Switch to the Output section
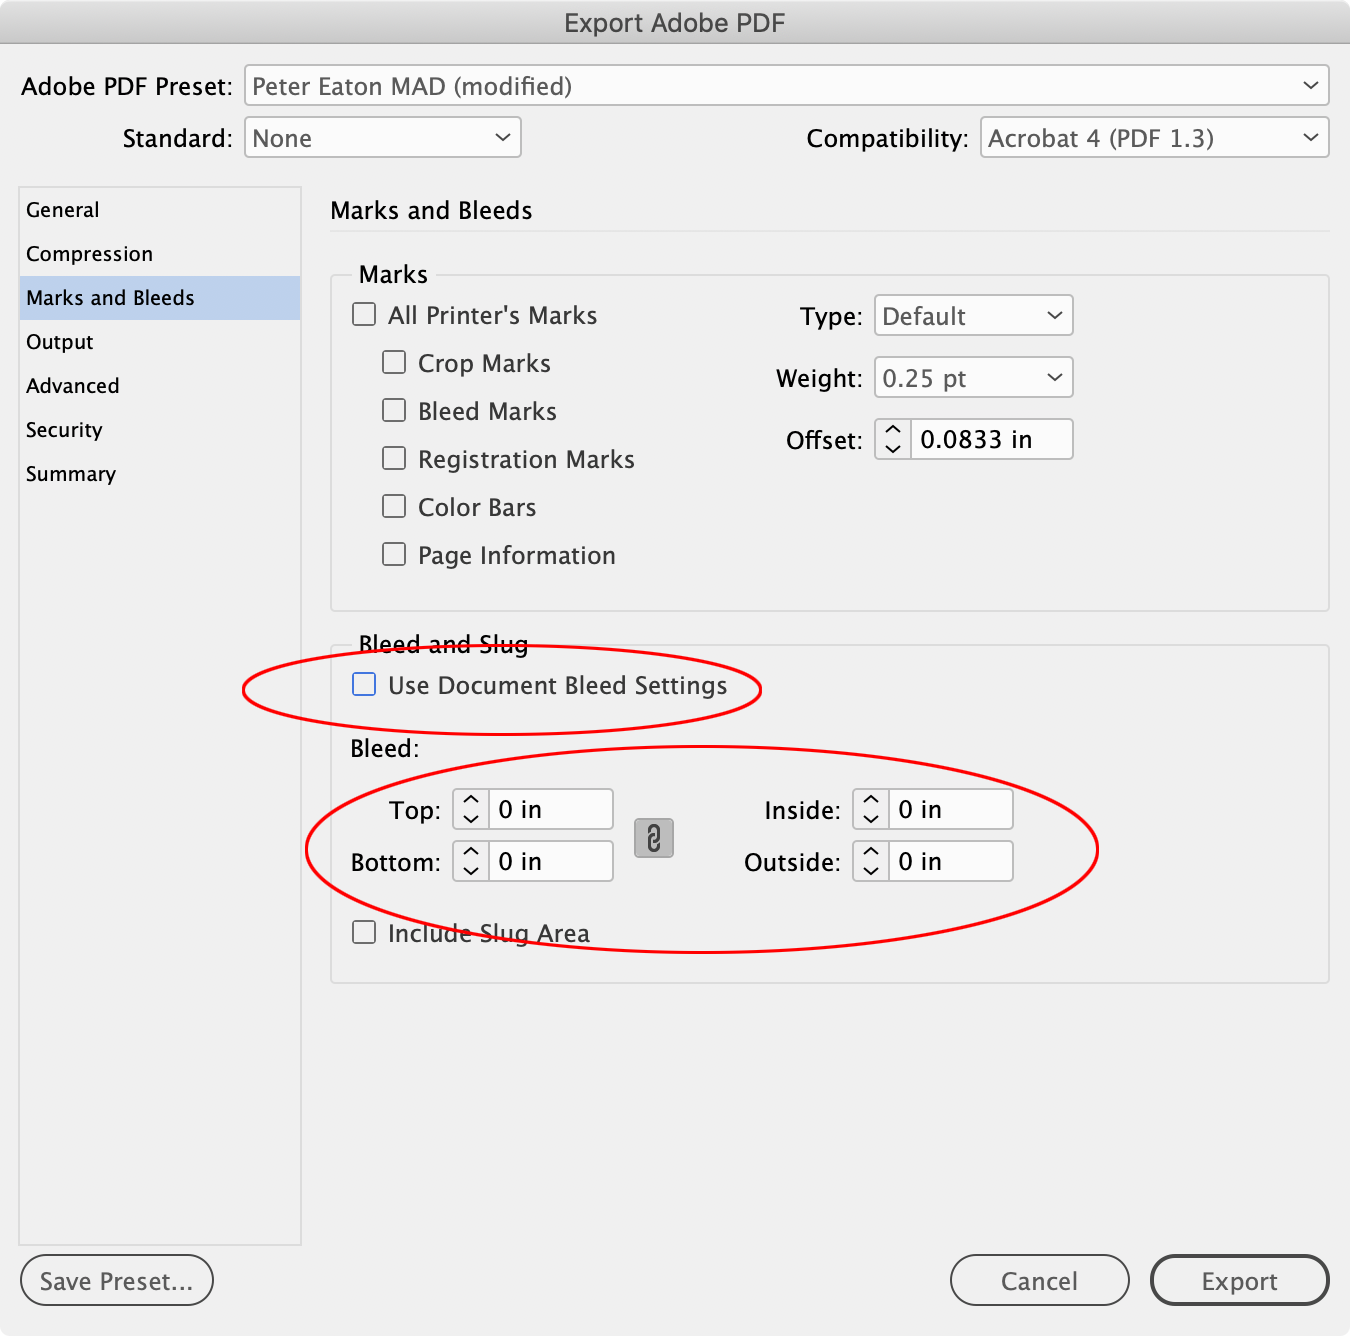 pyautogui.click(x=59, y=341)
